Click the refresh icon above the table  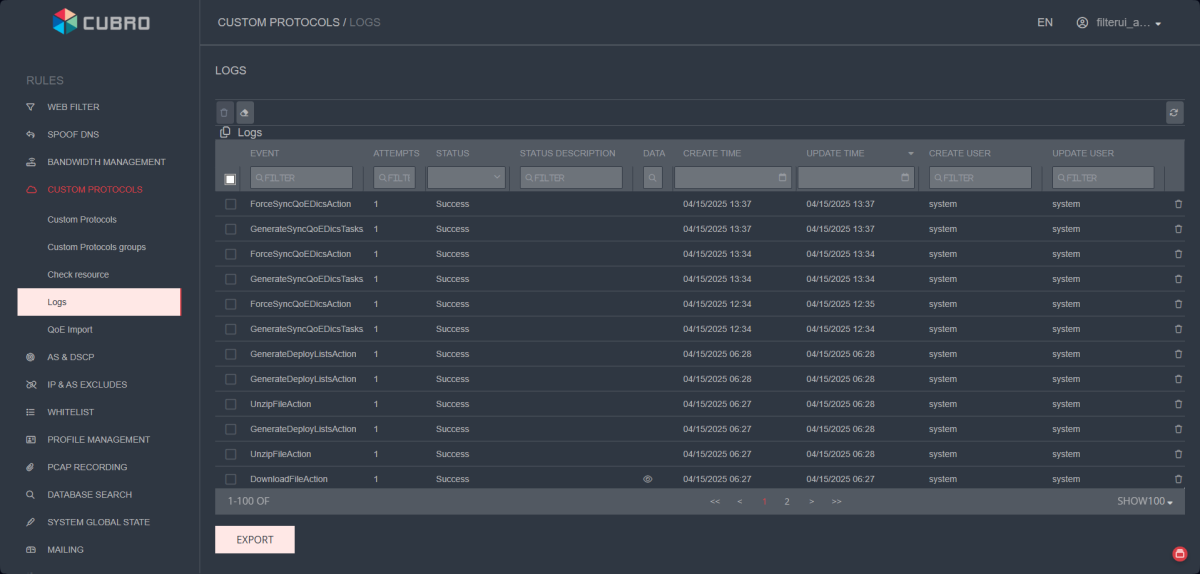1174,113
